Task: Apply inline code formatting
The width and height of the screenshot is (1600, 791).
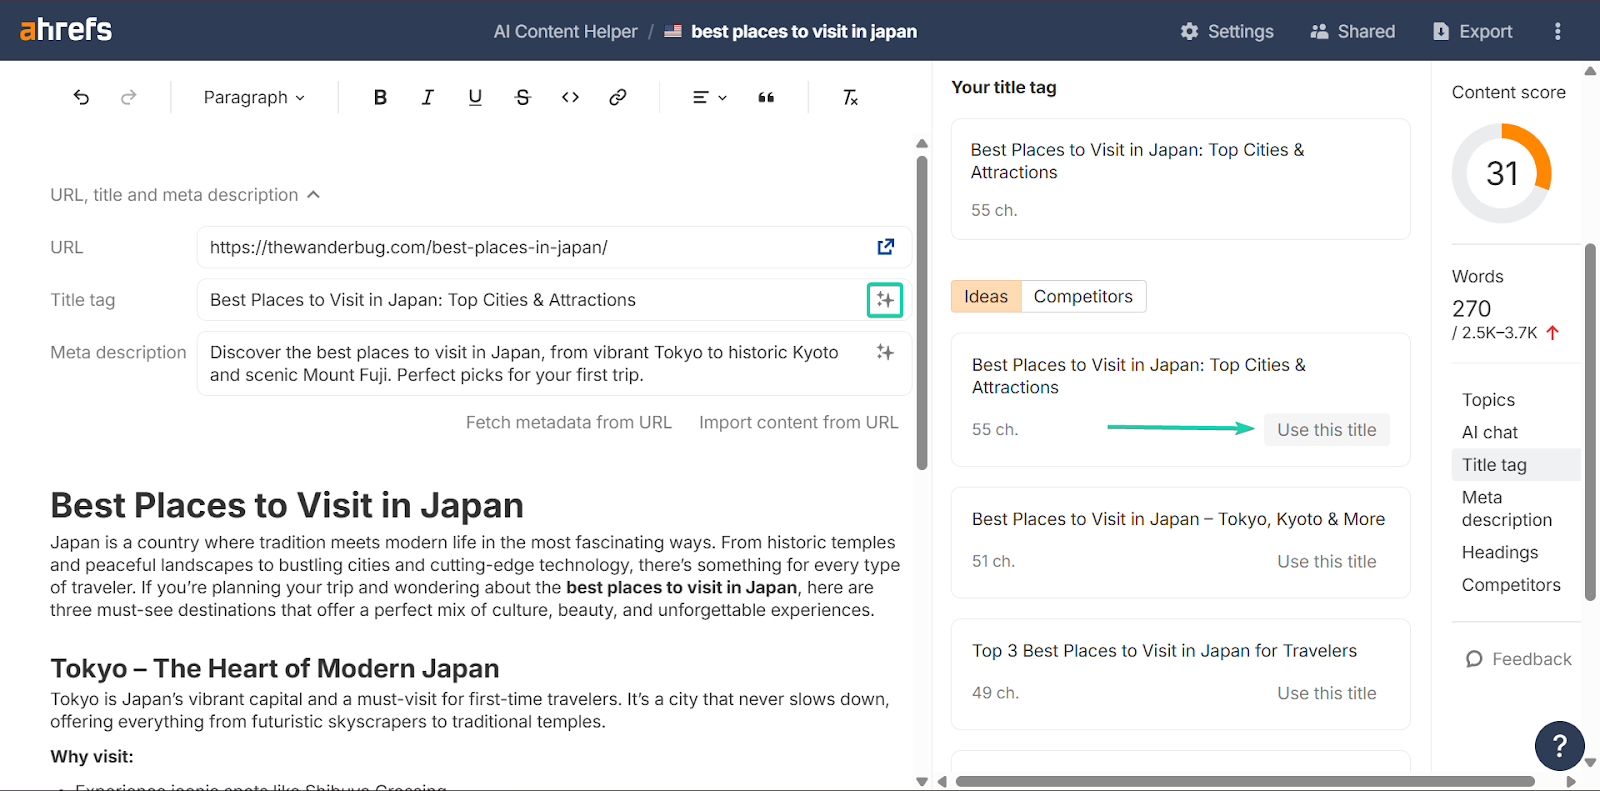Action: coord(570,97)
